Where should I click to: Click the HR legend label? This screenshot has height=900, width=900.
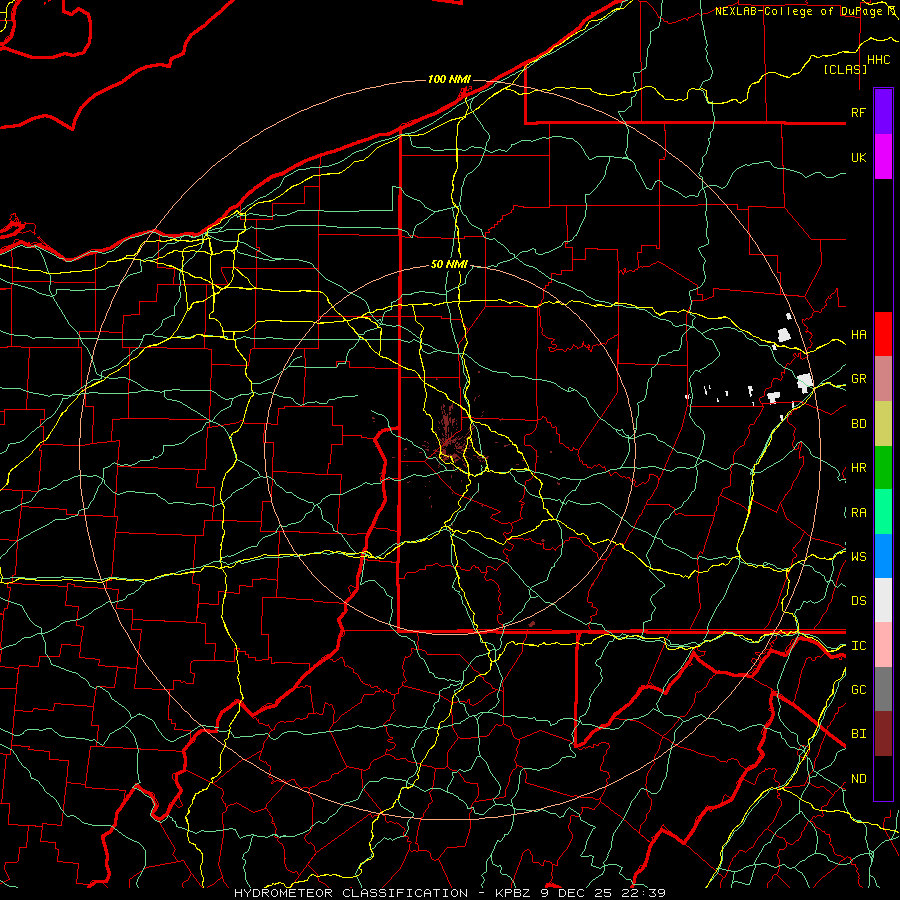click(858, 468)
